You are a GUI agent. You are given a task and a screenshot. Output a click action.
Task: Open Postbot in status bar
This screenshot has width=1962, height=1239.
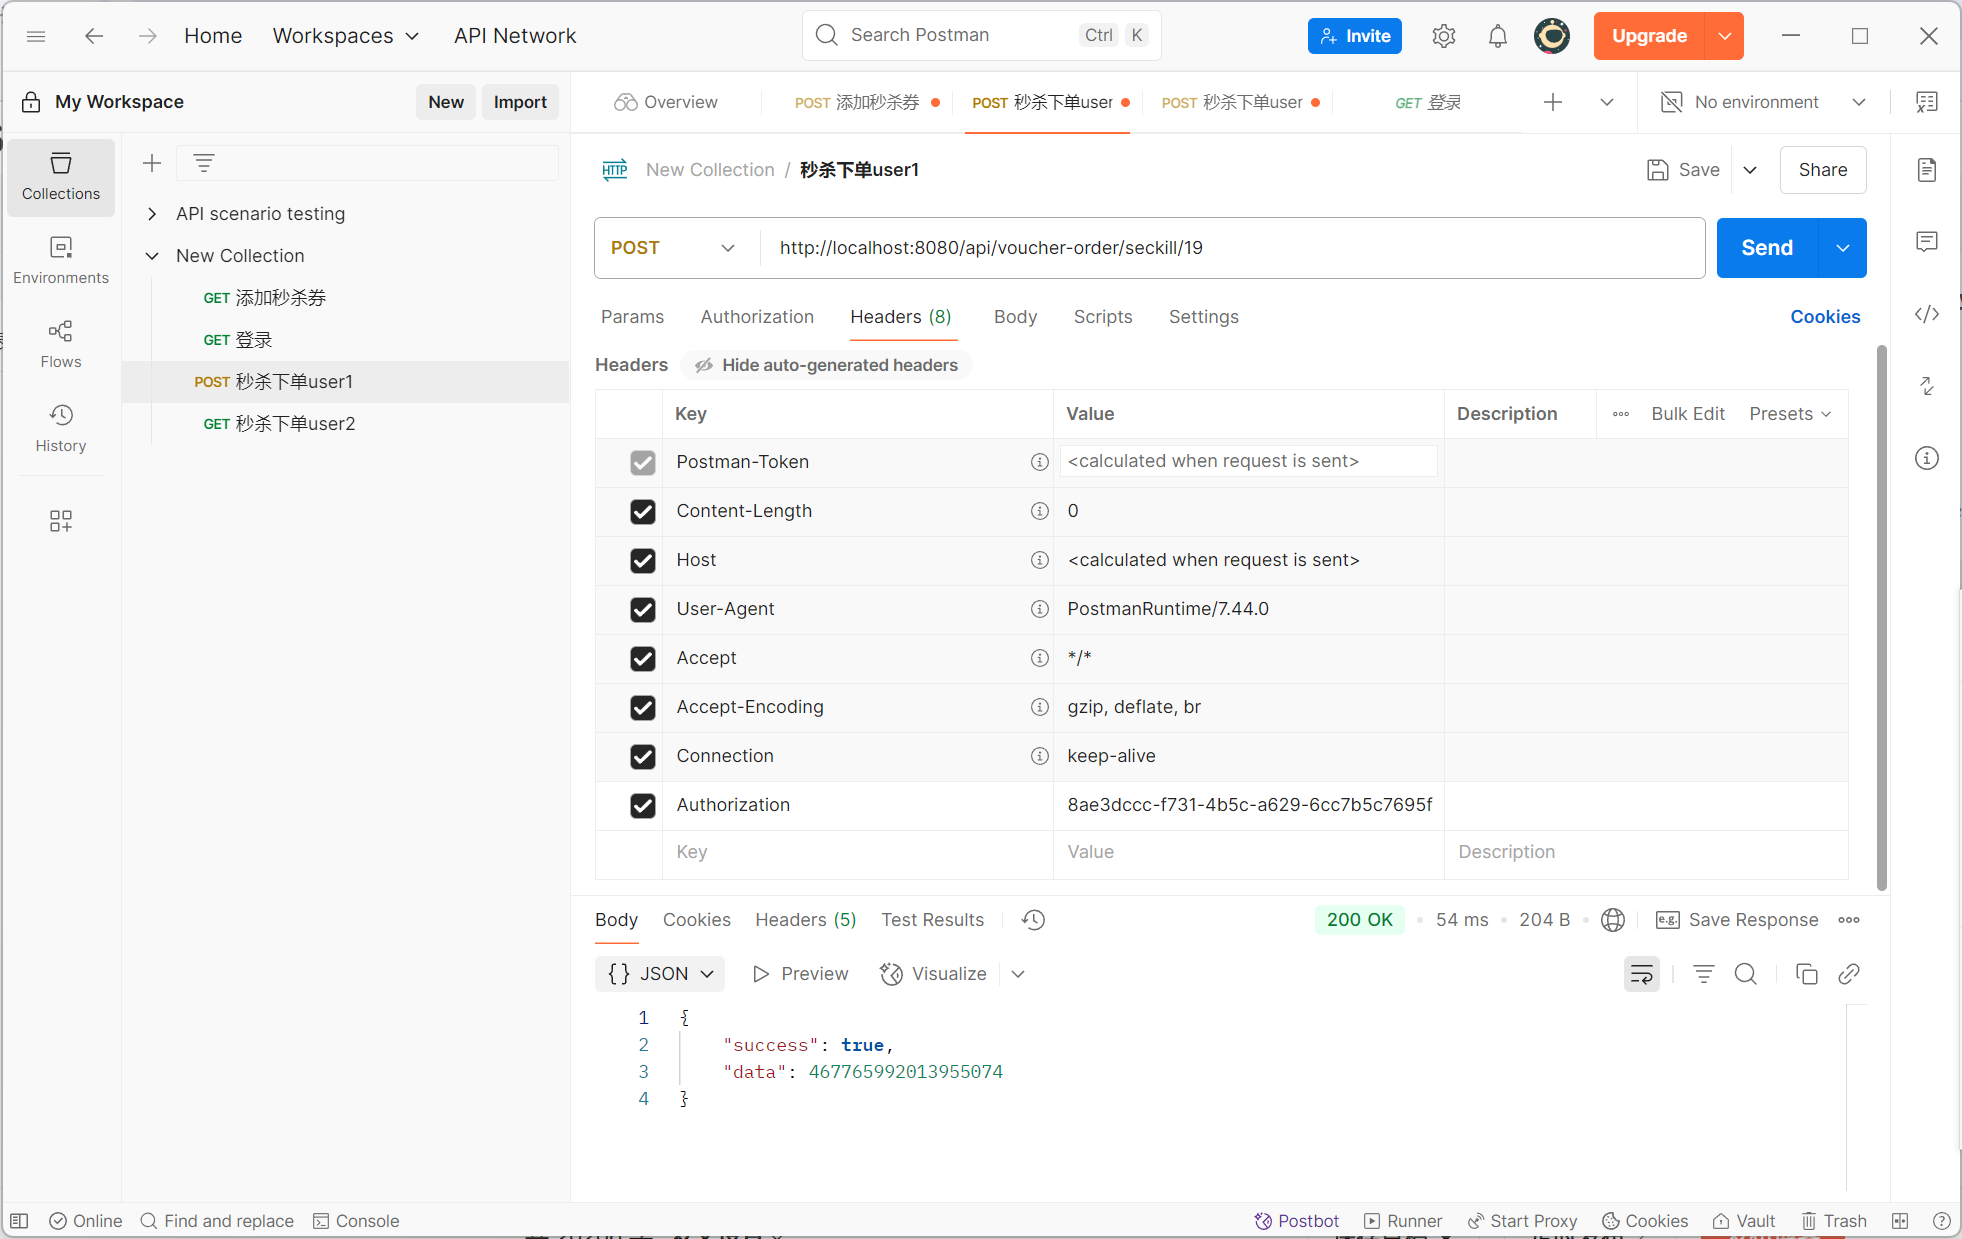[x=1297, y=1220]
